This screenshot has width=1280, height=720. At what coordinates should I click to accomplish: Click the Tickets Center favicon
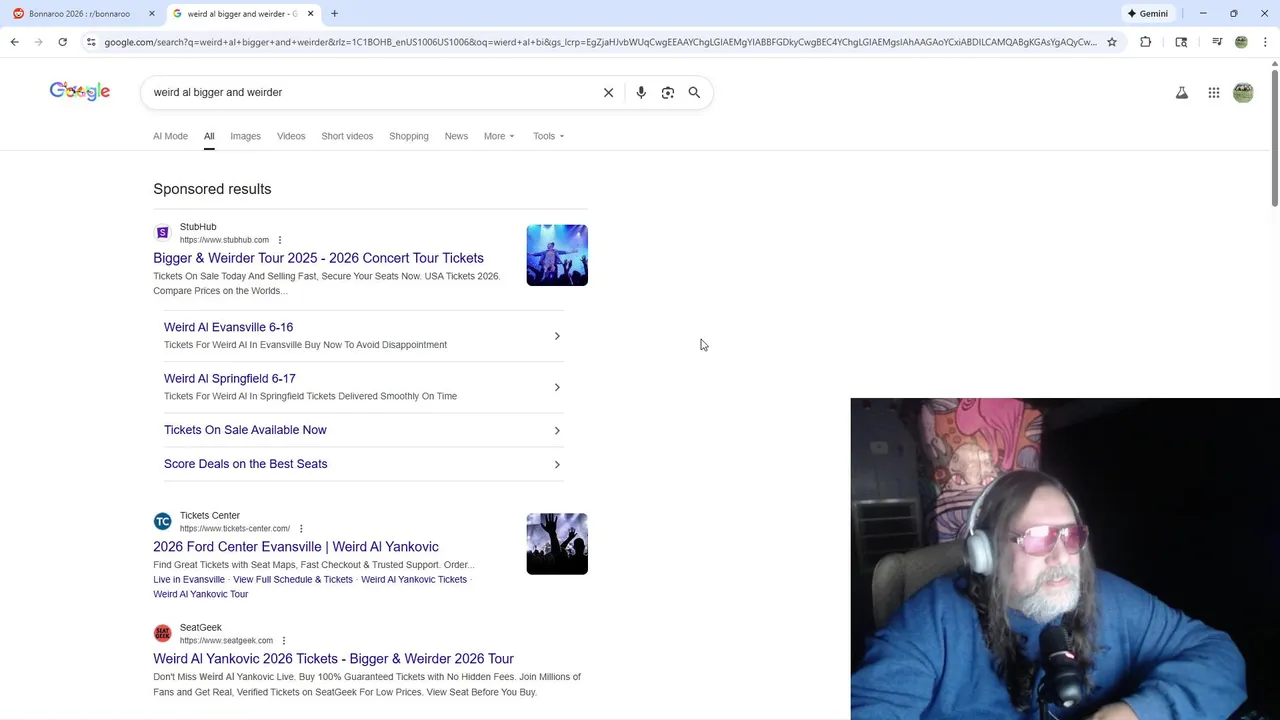pyautogui.click(x=162, y=522)
